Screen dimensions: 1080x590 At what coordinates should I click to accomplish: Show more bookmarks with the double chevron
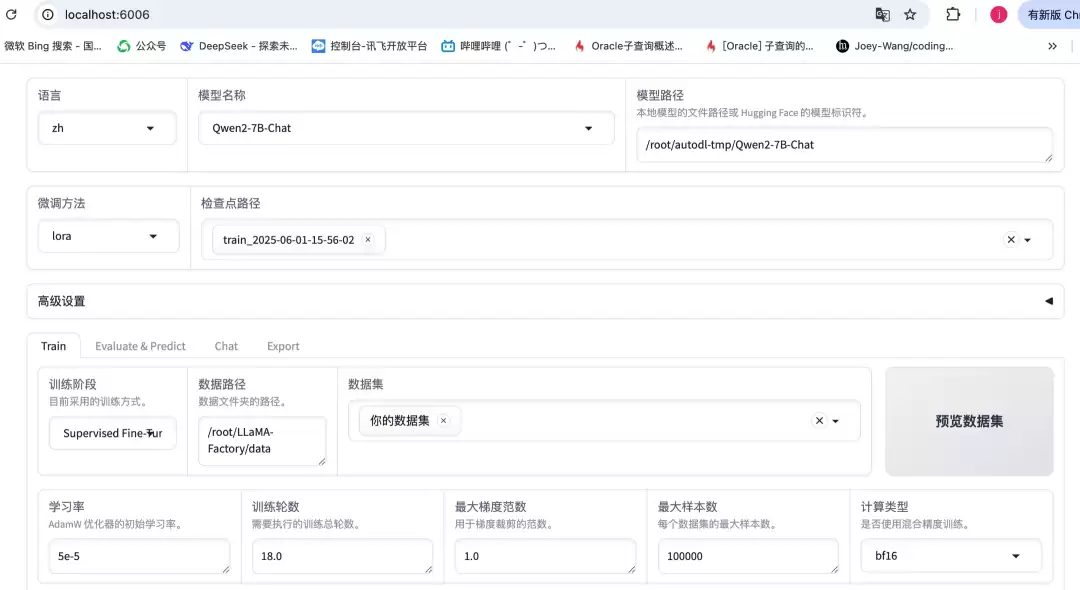pos(1052,46)
